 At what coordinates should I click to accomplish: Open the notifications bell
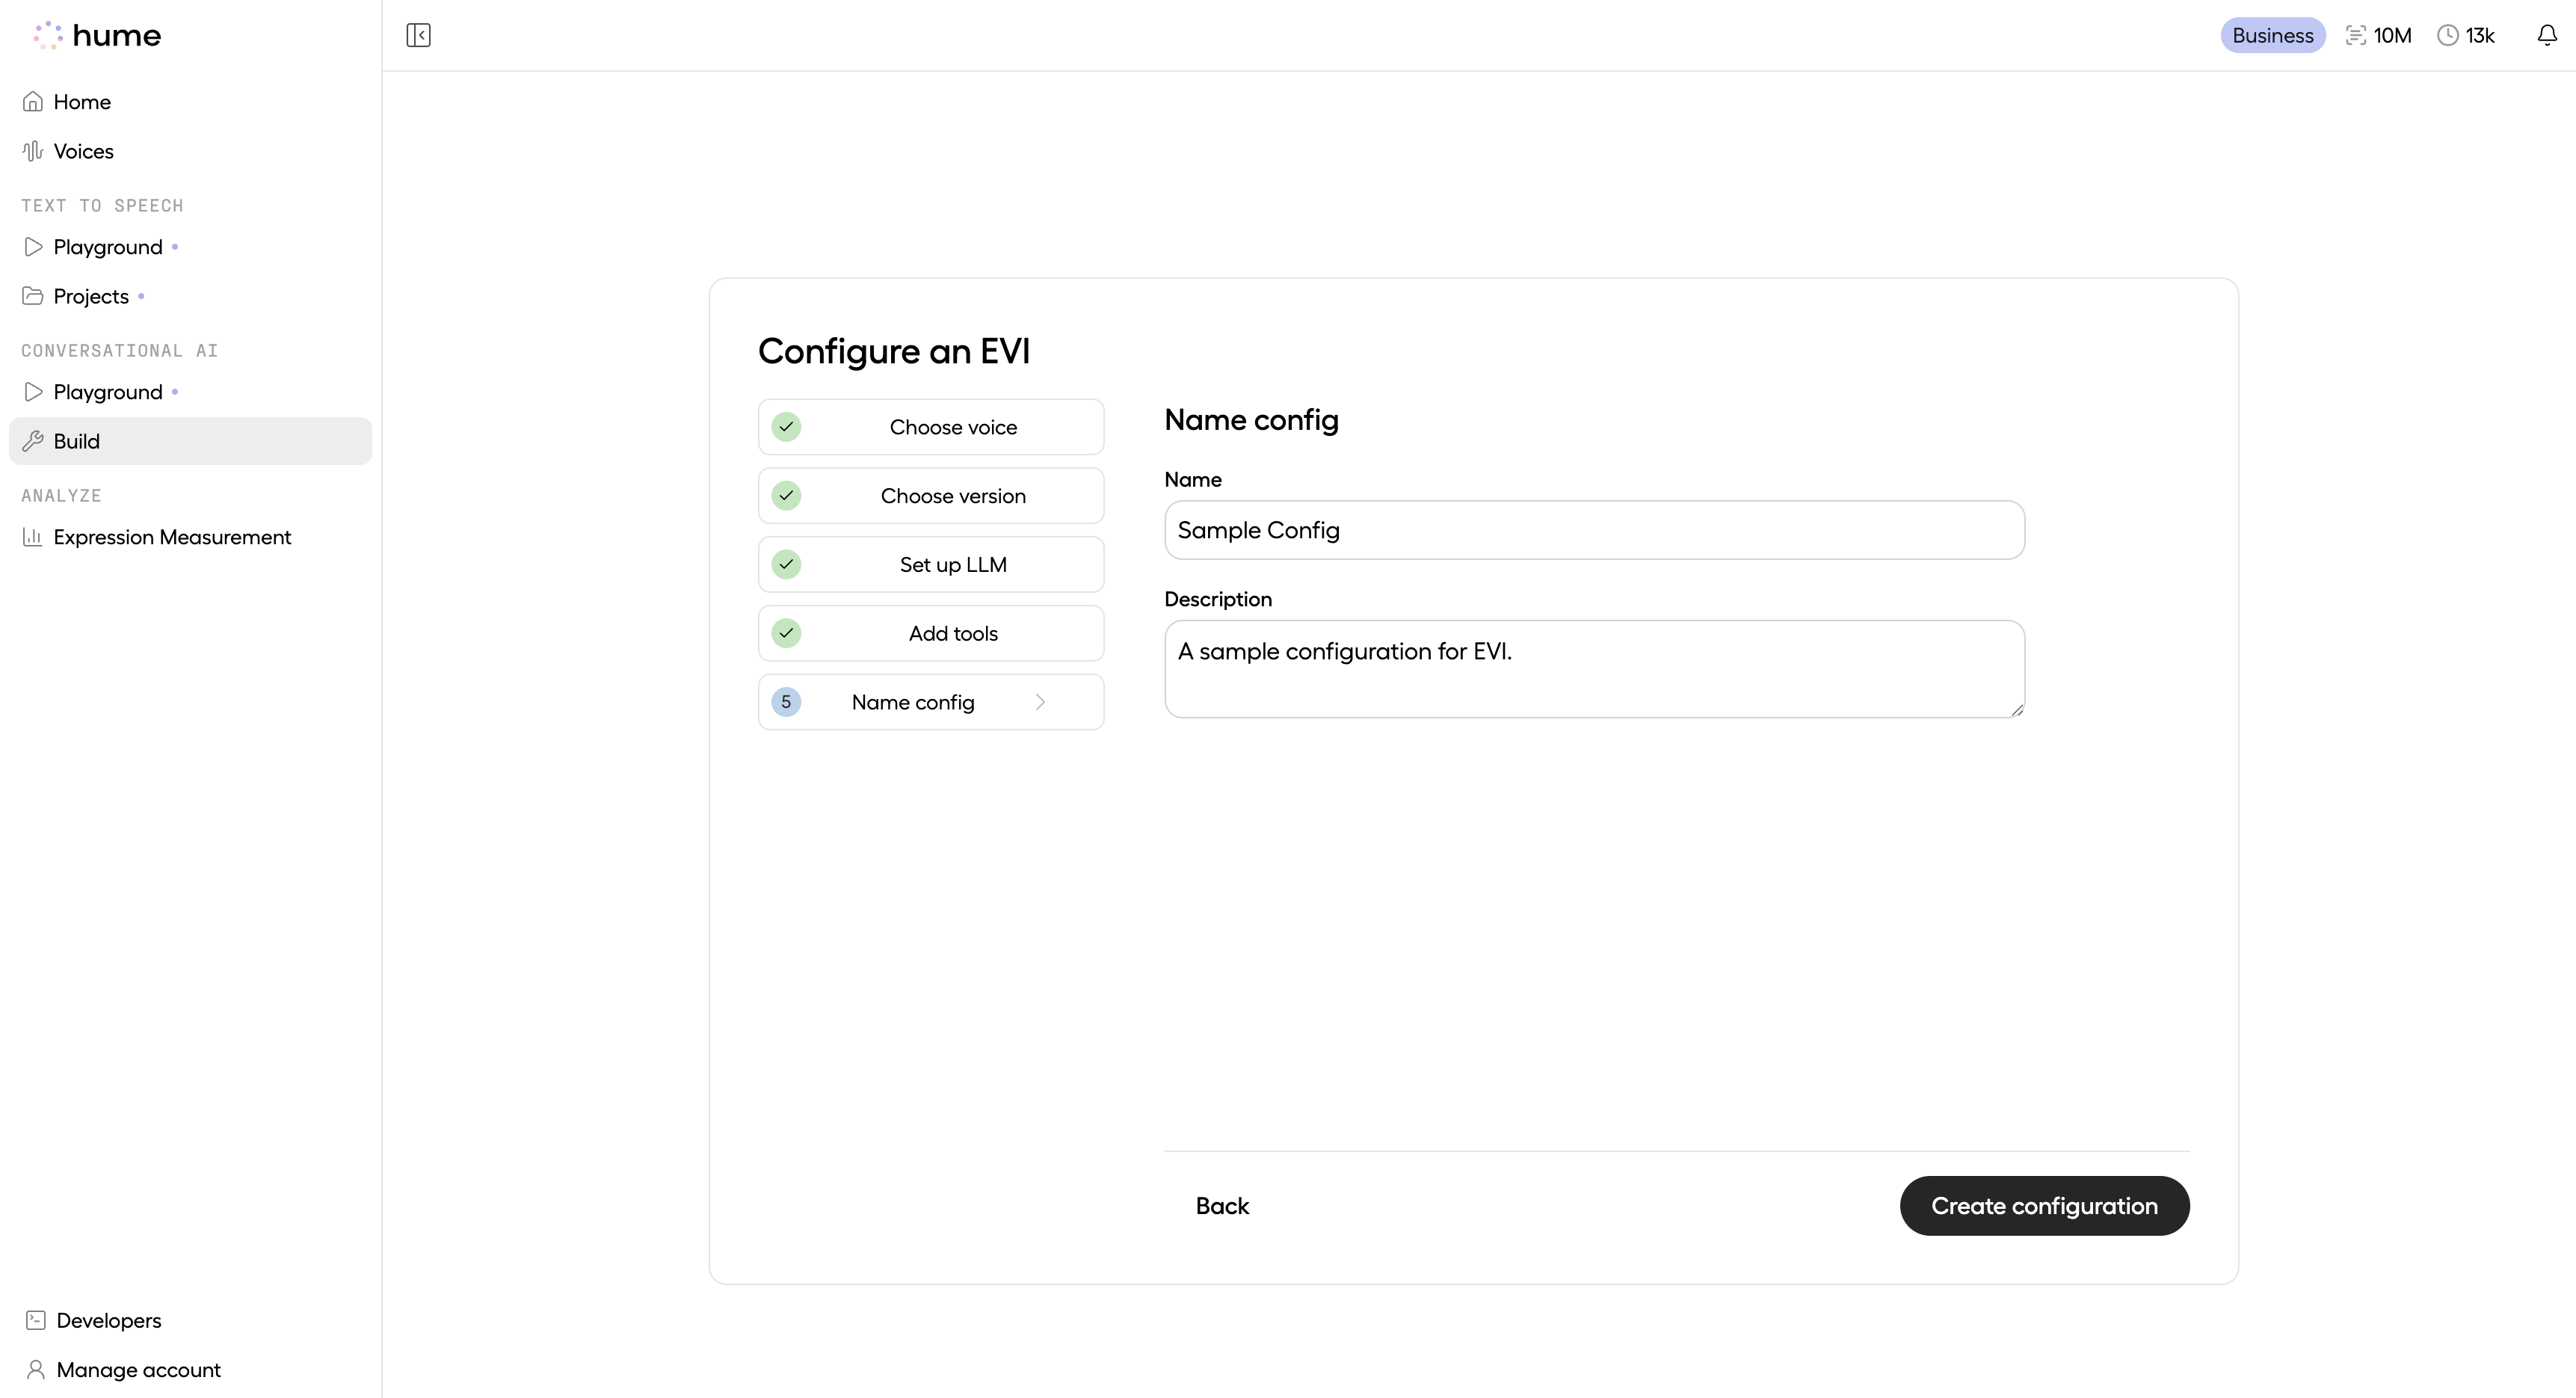click(x=2546, y=35)
